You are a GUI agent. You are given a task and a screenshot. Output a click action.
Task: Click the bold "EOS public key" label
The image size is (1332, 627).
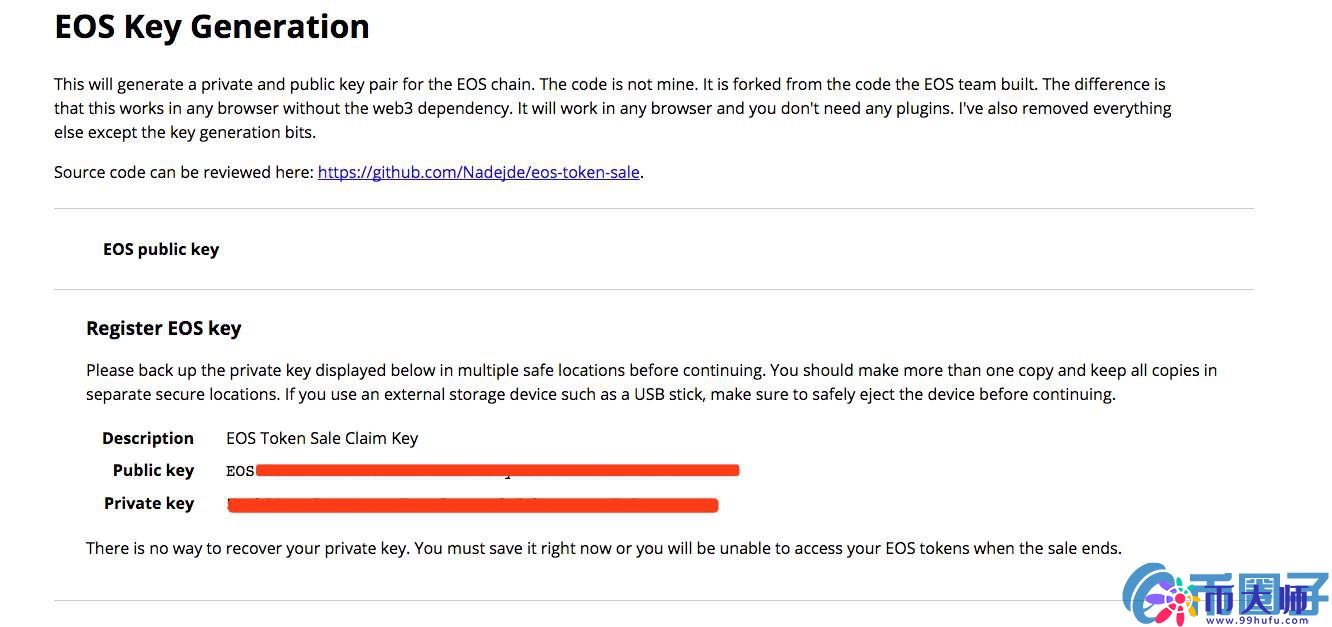pyautogui.click(x=161, y=249)
